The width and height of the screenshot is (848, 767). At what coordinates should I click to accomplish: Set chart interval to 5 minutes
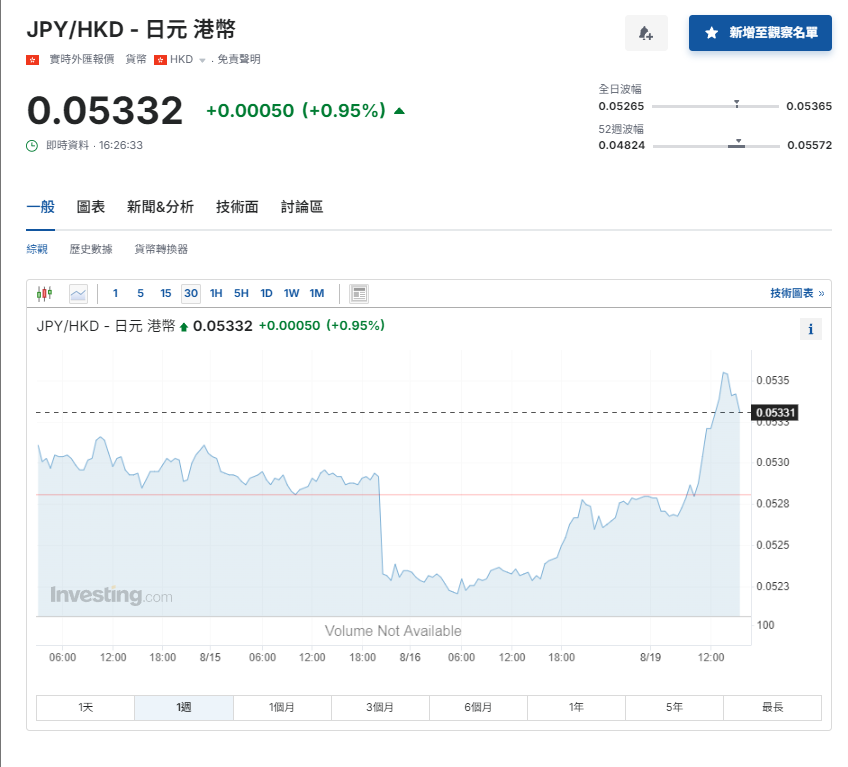140,293
